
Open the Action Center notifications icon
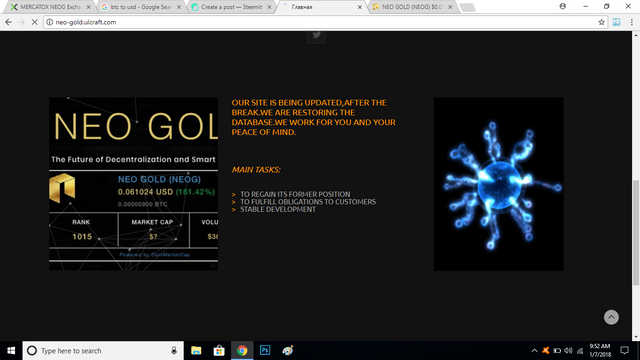click(624, 351)
